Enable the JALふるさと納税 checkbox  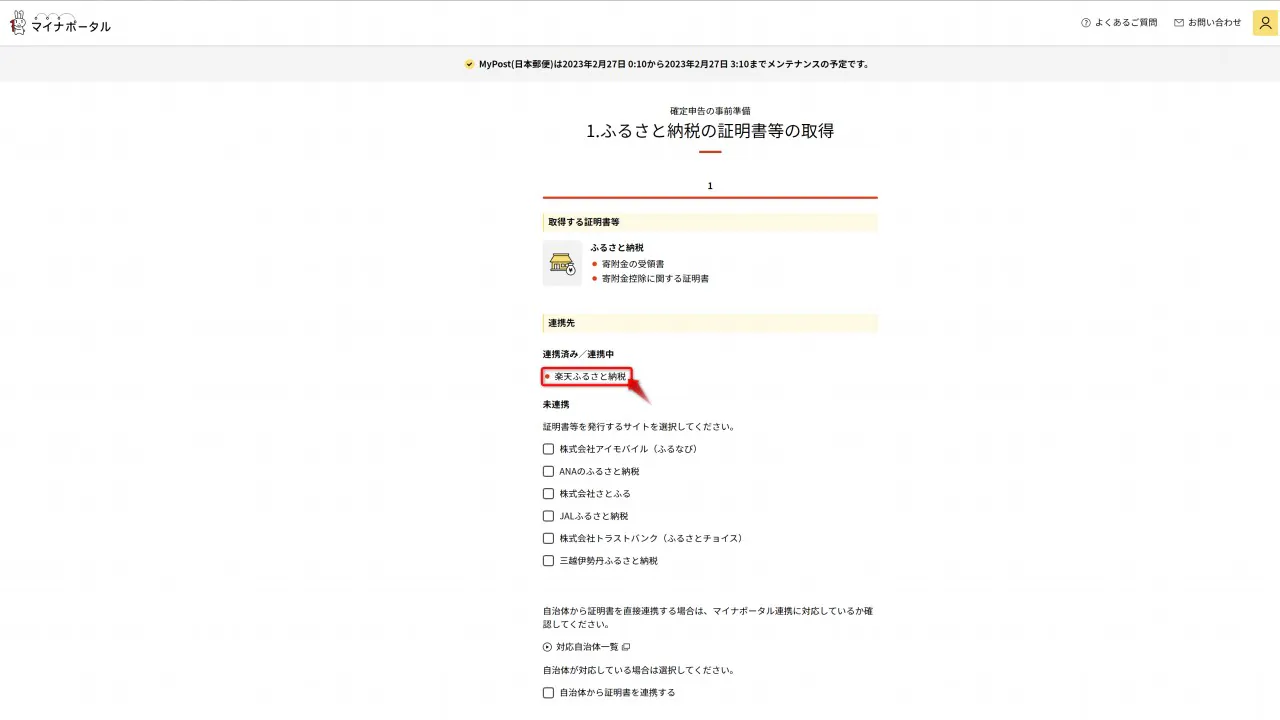point(548,516)
